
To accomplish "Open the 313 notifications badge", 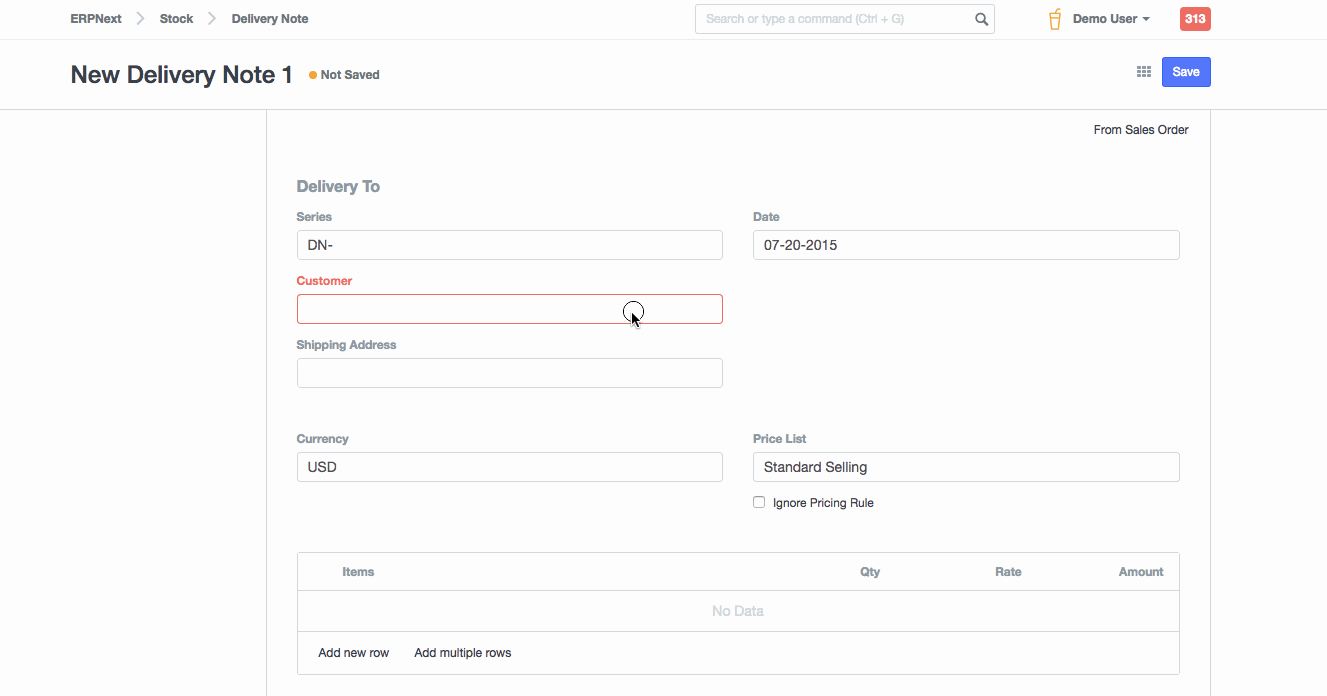I will [x=1195, y=19].
